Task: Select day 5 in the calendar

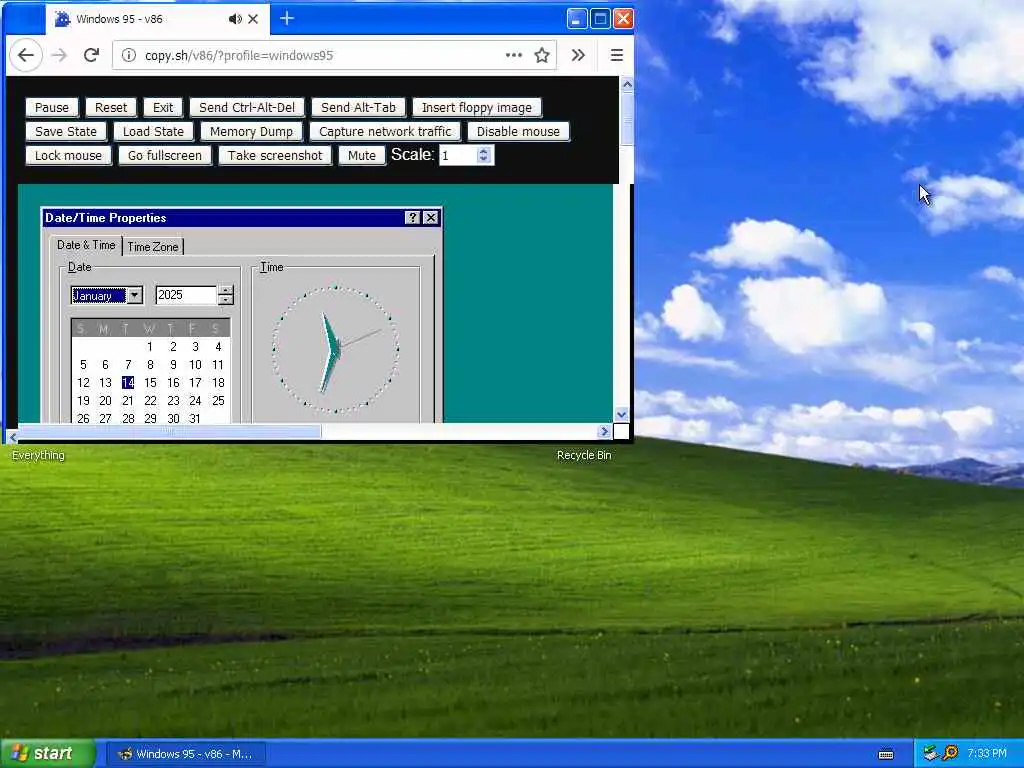Action: (x=83, y=364)
